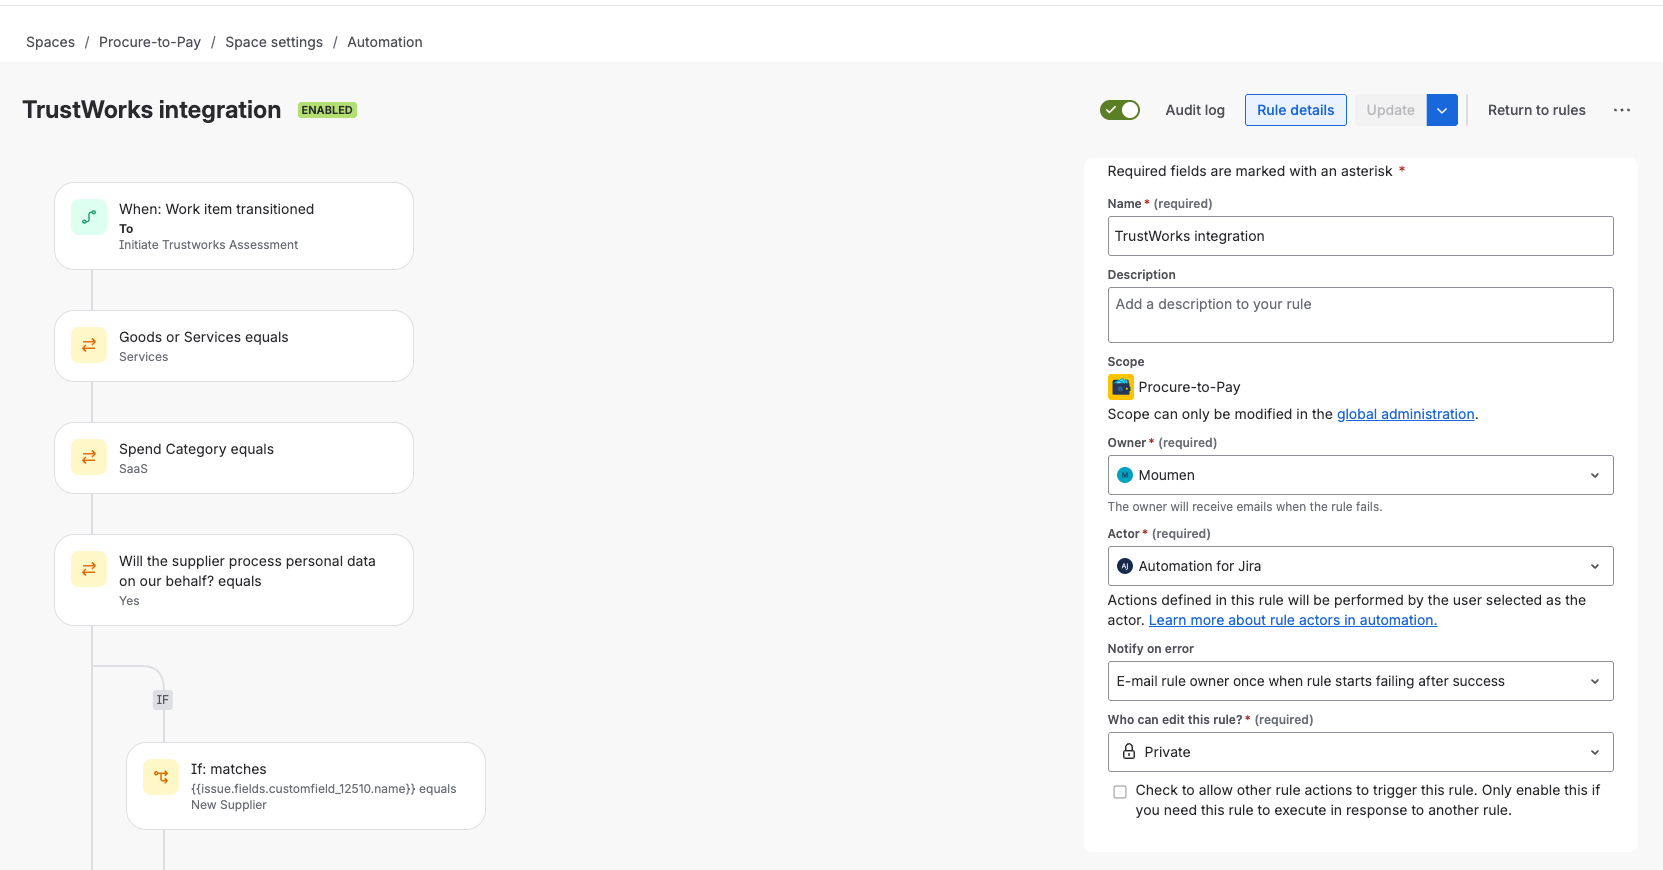The width and height of the screenshot is (1663, 870).
Task: Click the IF branch label badge
Action: 163,700
